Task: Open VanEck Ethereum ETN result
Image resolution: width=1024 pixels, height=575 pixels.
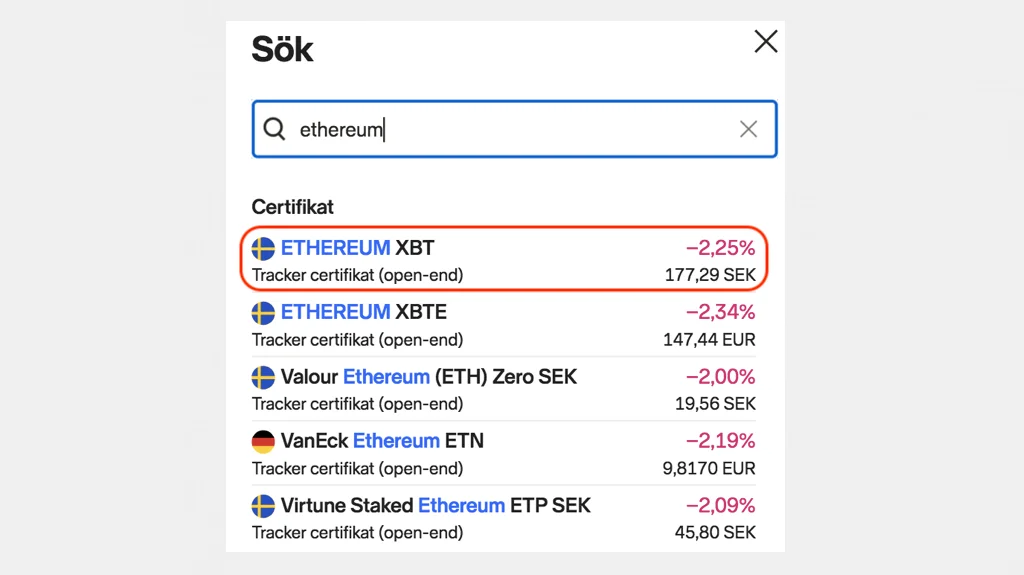Action: click(382, 441)
